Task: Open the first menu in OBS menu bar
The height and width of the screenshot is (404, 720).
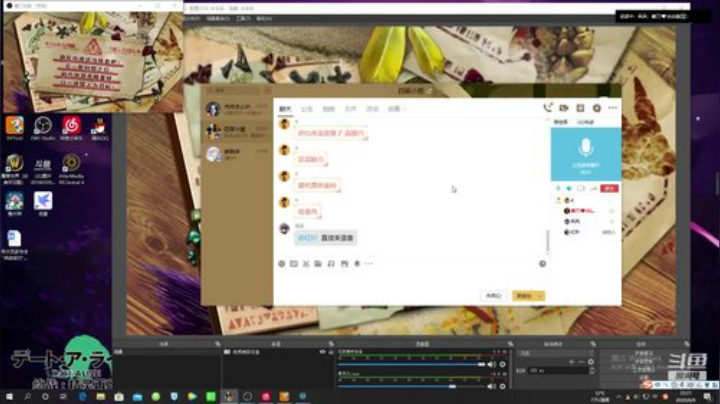Action: coord(192,19)
